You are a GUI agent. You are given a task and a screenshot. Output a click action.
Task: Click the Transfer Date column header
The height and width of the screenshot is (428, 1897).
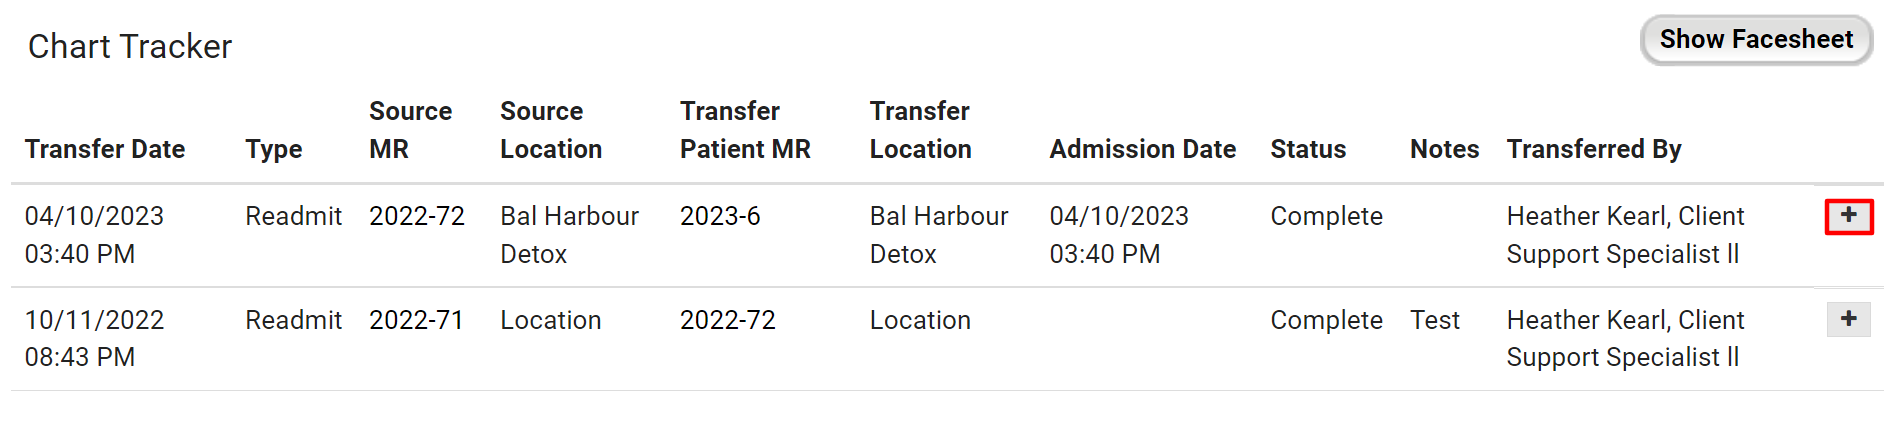(105, 149)
